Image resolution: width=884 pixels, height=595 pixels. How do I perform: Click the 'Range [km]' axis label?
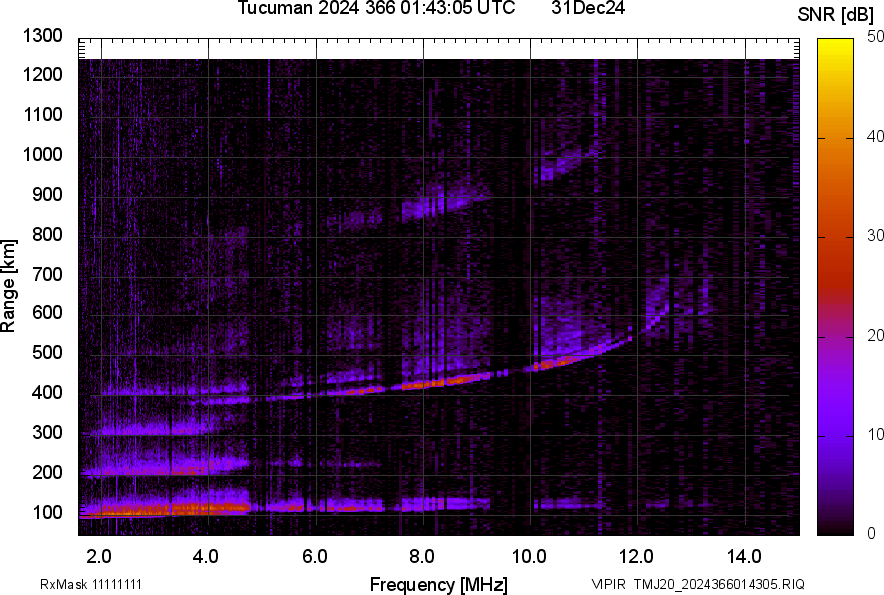[x=9, y=286]
